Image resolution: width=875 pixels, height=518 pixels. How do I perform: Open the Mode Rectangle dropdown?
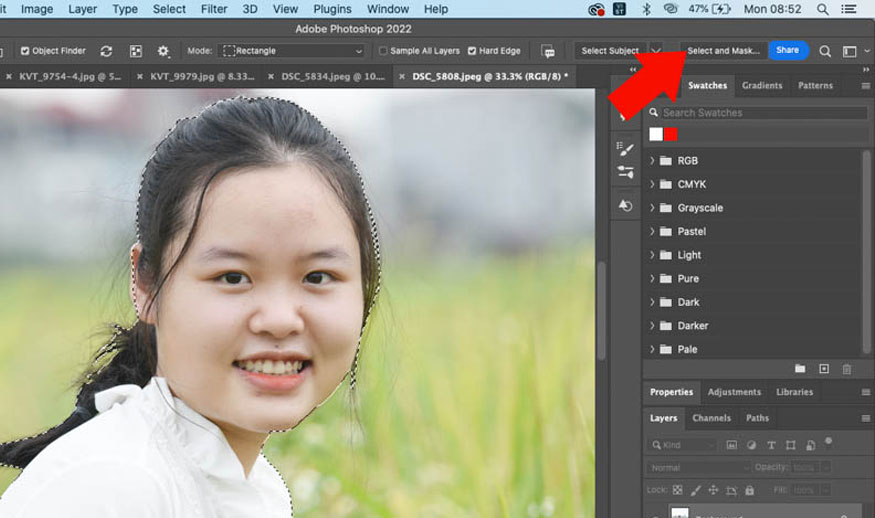pos(292,51)
